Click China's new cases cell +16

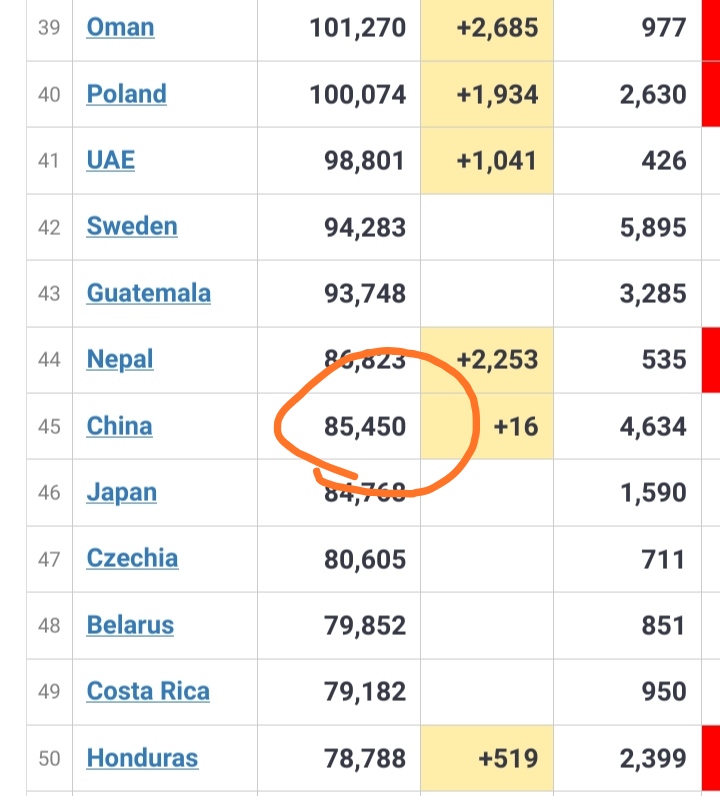click(487, 426)
